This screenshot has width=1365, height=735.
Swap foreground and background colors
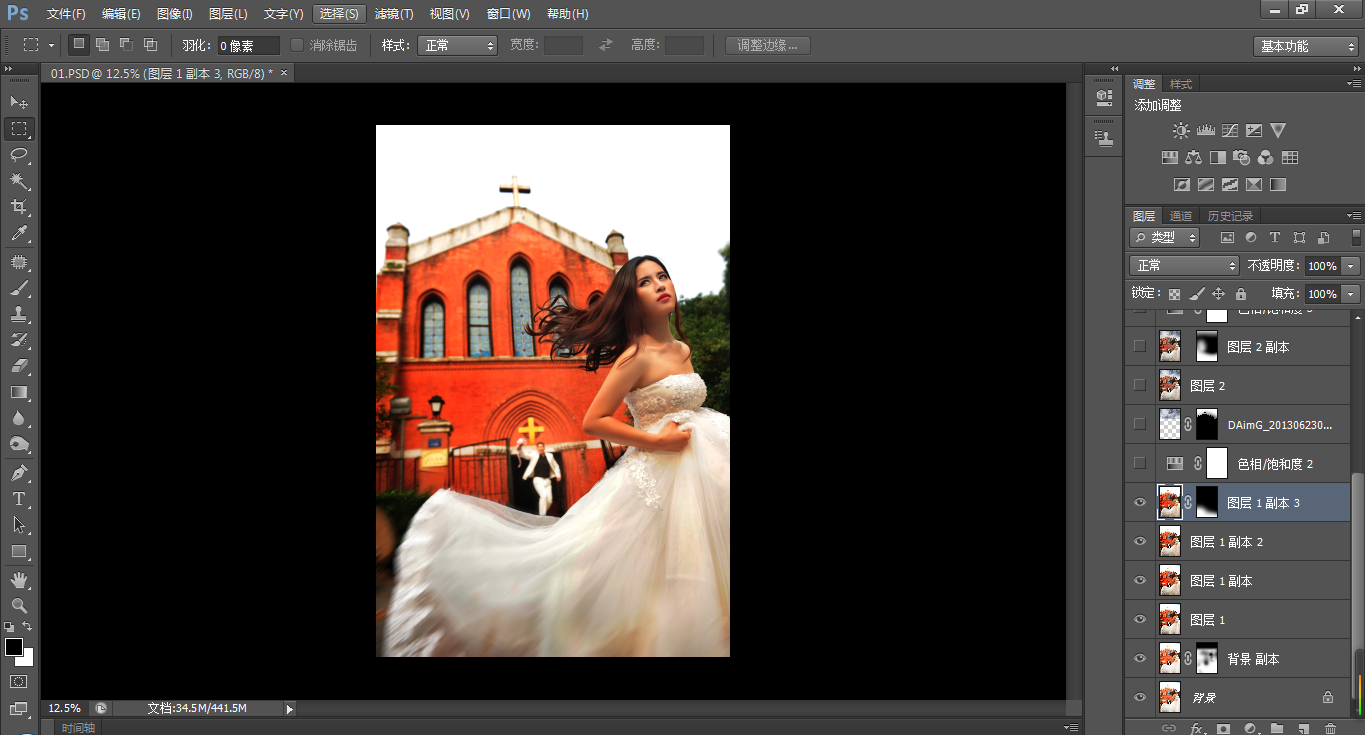[x=28, y=627]
